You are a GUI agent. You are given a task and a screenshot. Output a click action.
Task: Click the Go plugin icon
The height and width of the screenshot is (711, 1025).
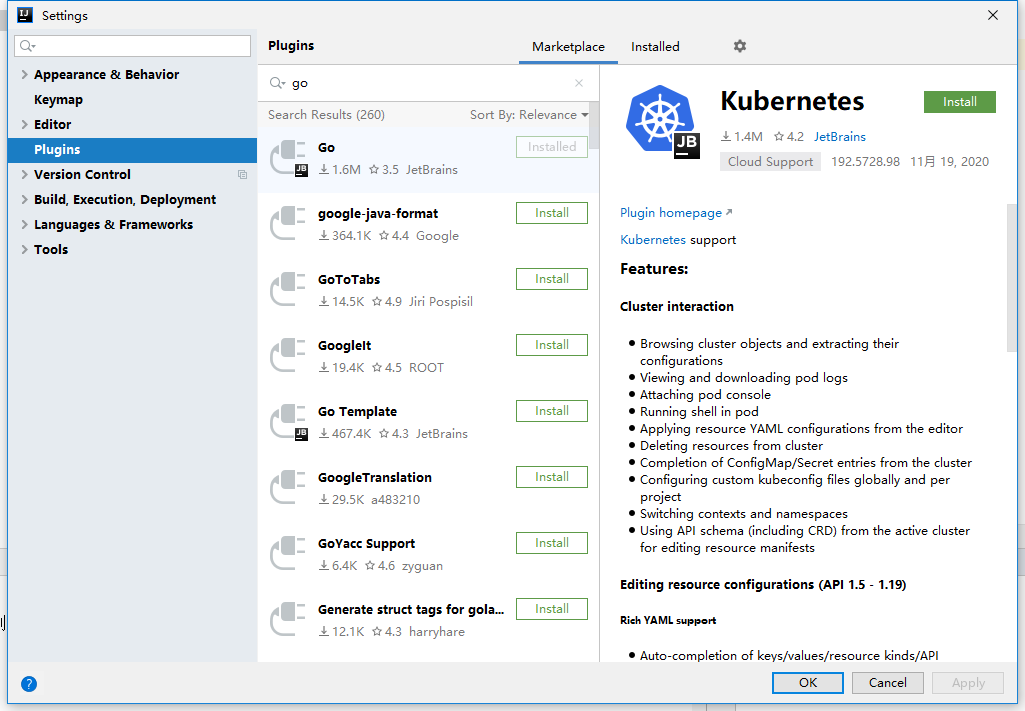[289, 158]
